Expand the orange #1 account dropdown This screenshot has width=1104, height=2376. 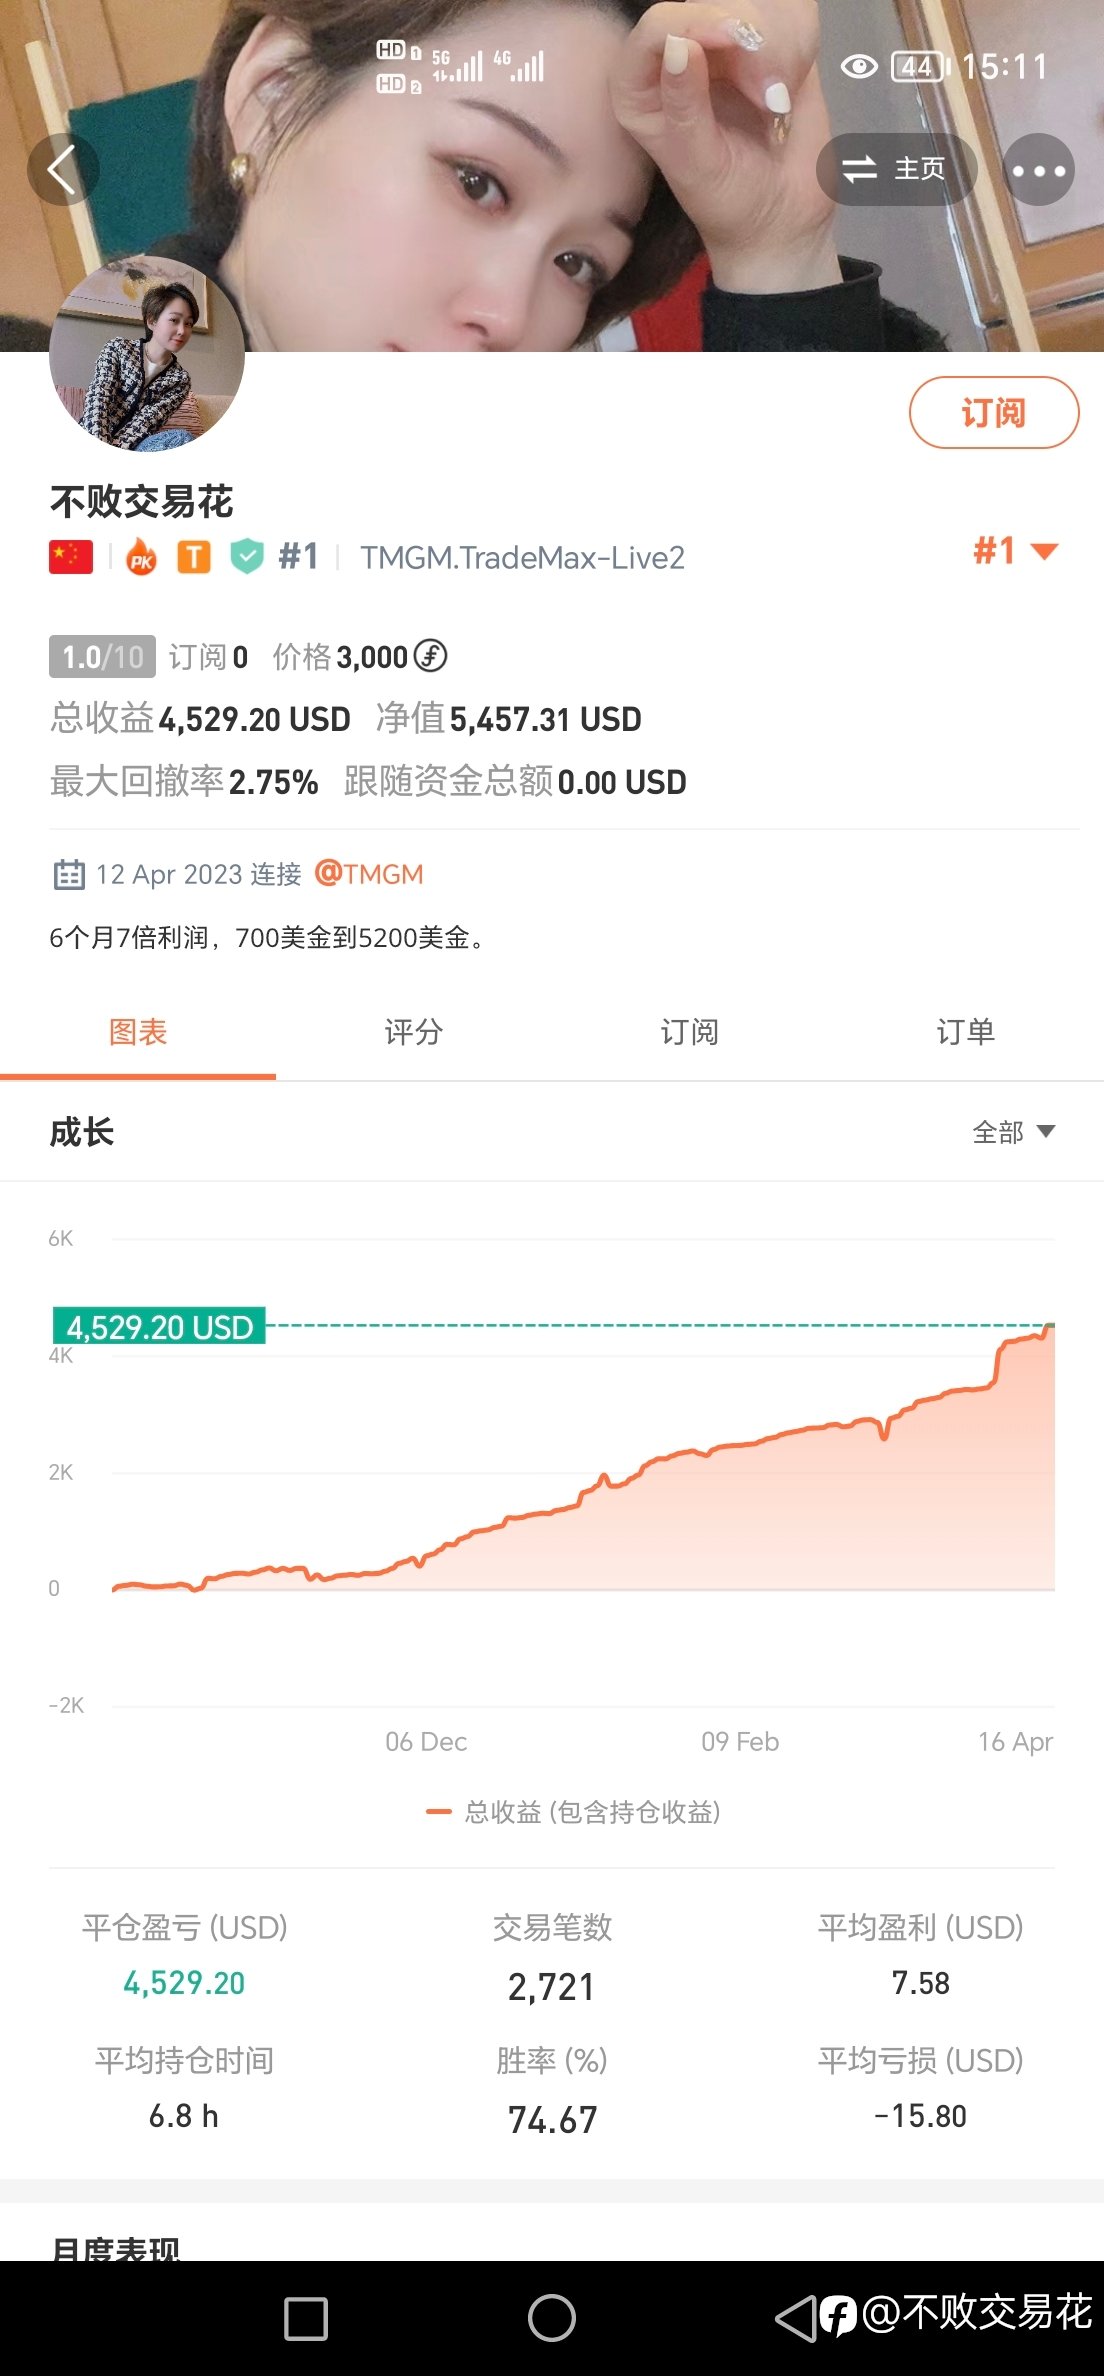click(x=1016, y=551)
